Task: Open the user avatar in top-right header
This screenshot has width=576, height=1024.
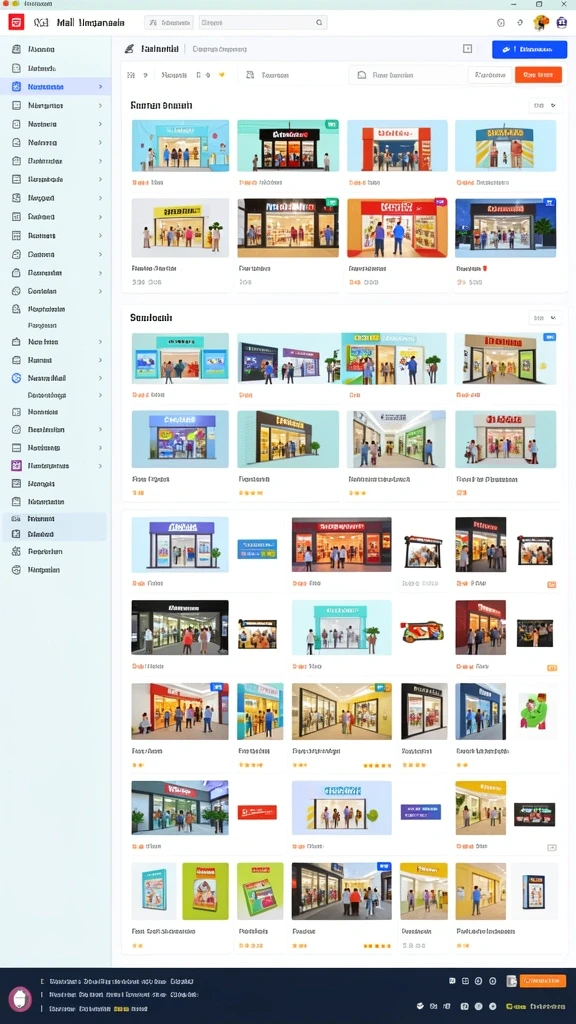Action: [x=541, y=22]
